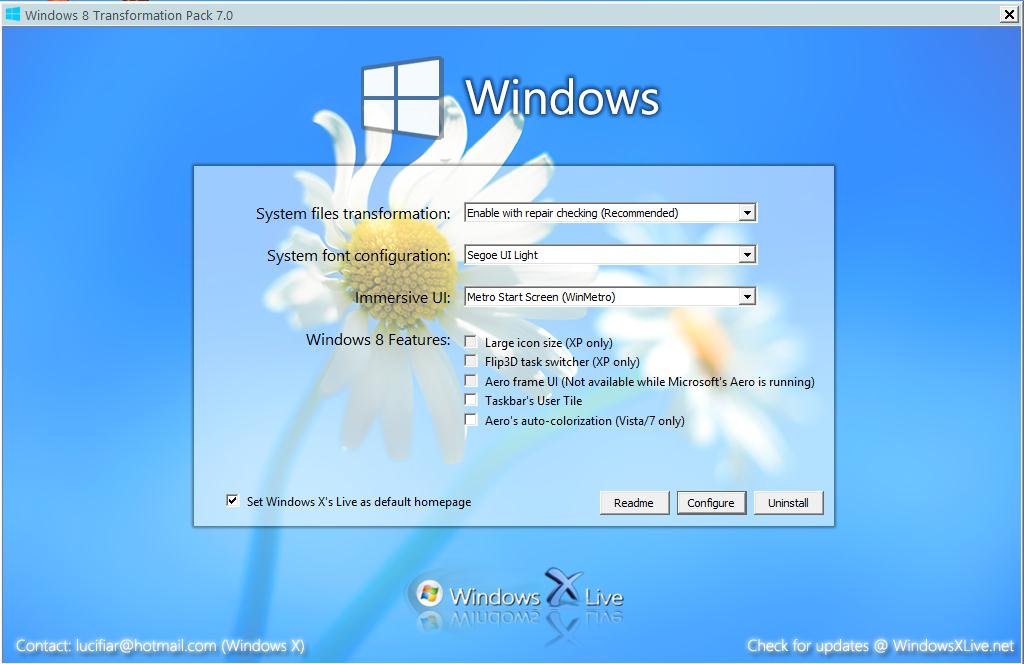Click the large Windows 8 logo

click(404, 96)
